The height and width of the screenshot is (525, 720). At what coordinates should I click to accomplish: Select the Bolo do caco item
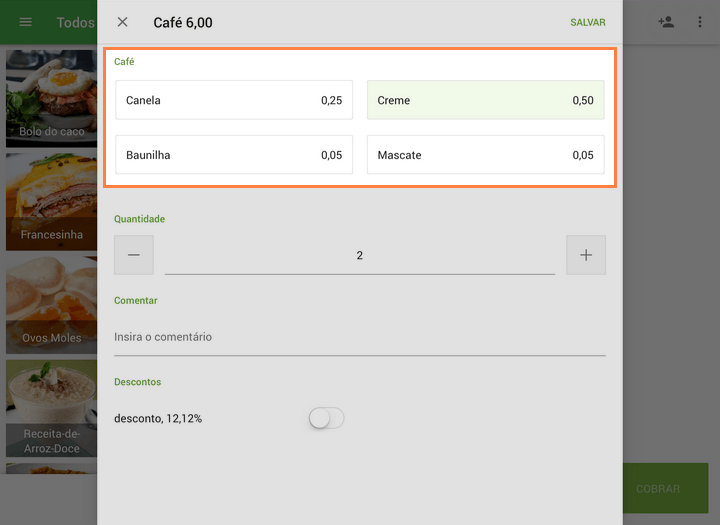click(51, 98)
